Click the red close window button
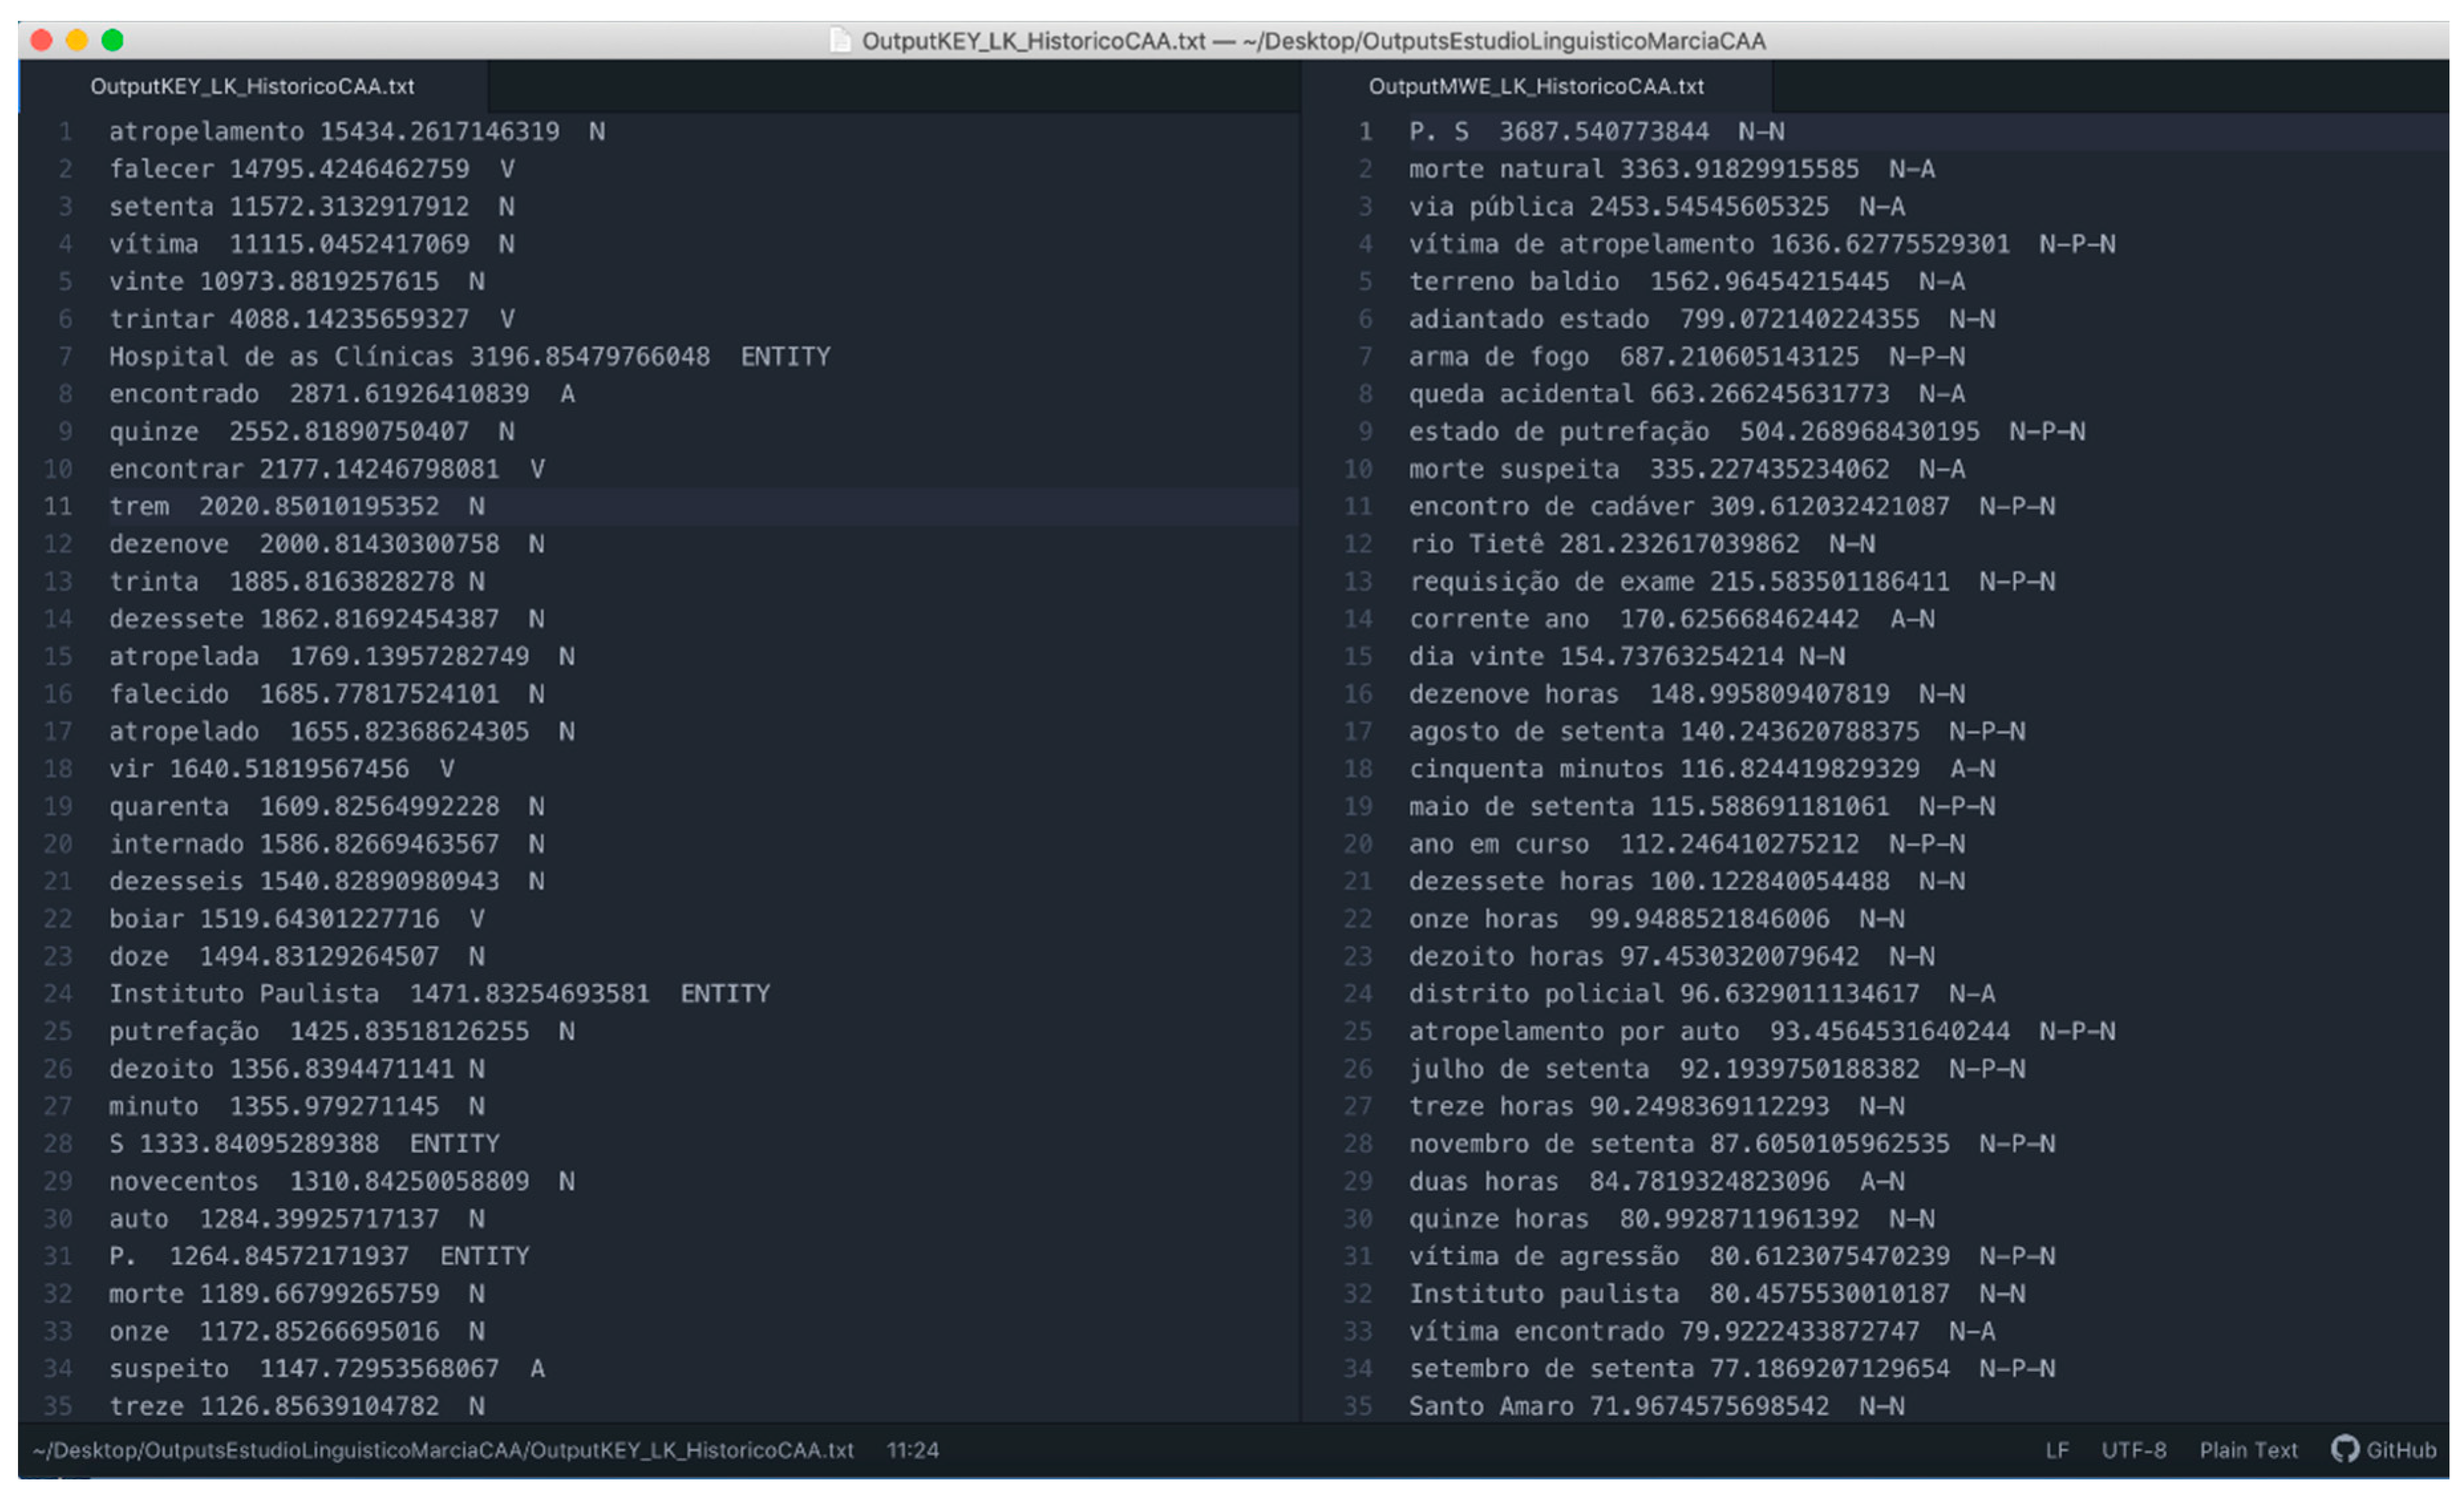This screenshot has width=2464, height=1498. [x=42, y=40]
